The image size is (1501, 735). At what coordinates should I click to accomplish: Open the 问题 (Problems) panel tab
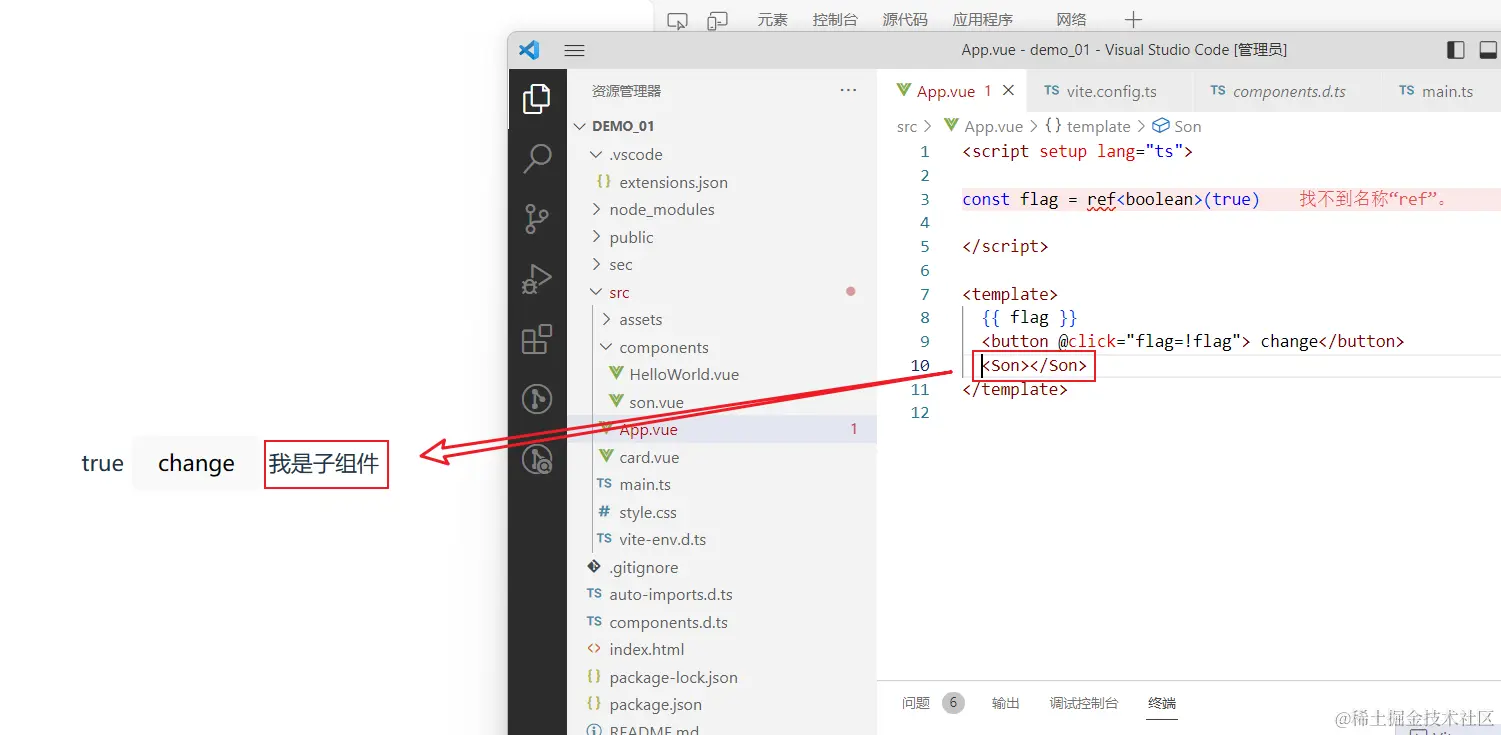[x=915, y=703]
